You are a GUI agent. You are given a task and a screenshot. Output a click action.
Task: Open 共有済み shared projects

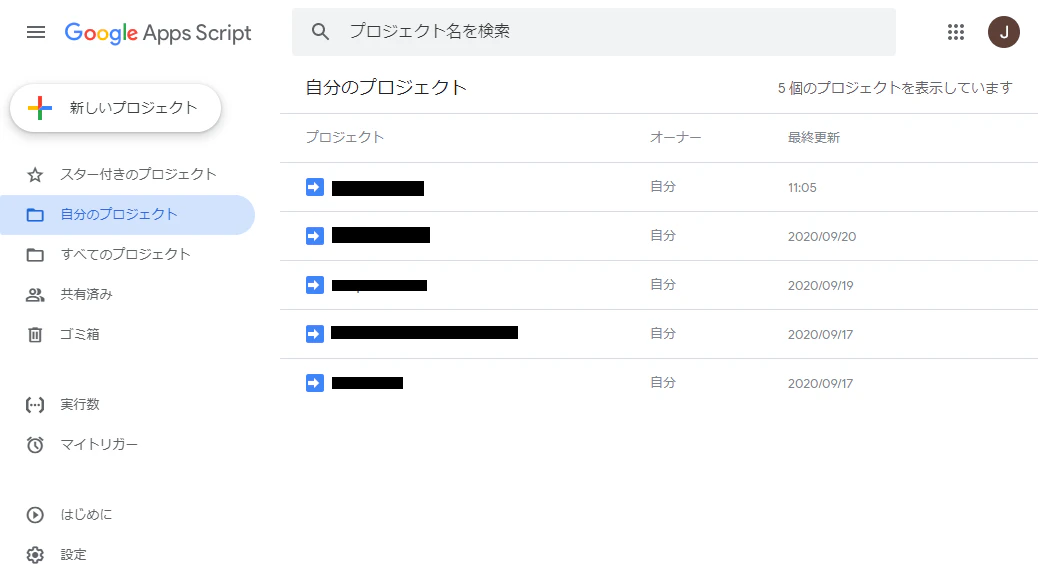tap(127, 294)
